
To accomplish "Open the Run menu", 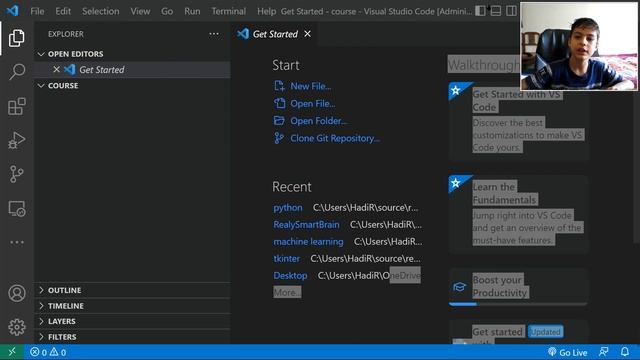I will [192, 11].
